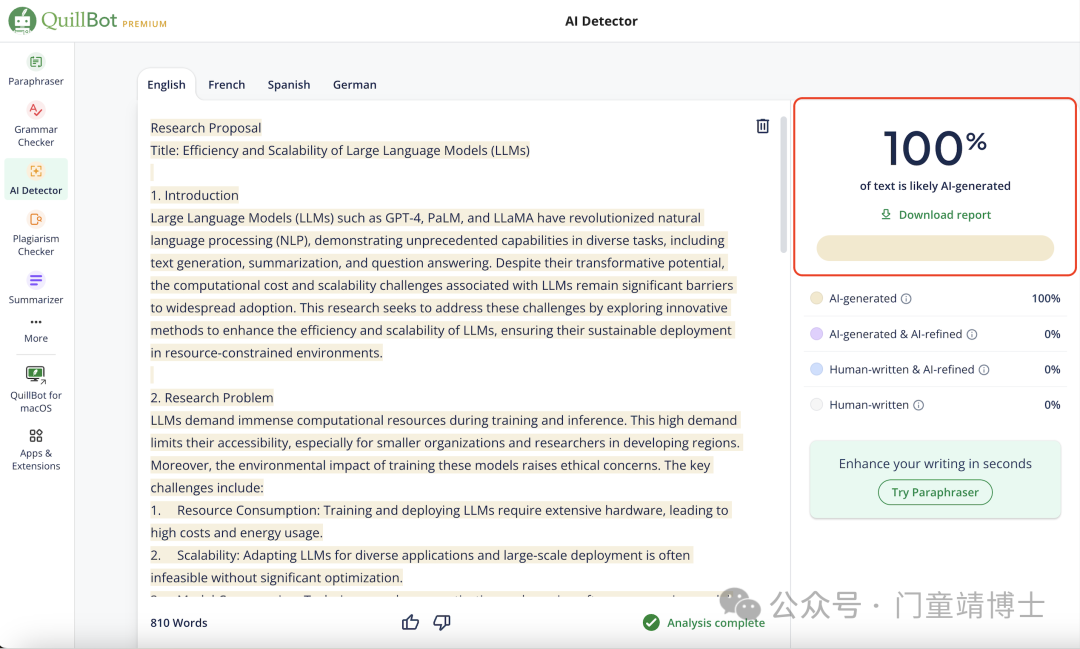Click the 'challenges include:' line
The image size is (1080, 649).
tap(207, 488)
